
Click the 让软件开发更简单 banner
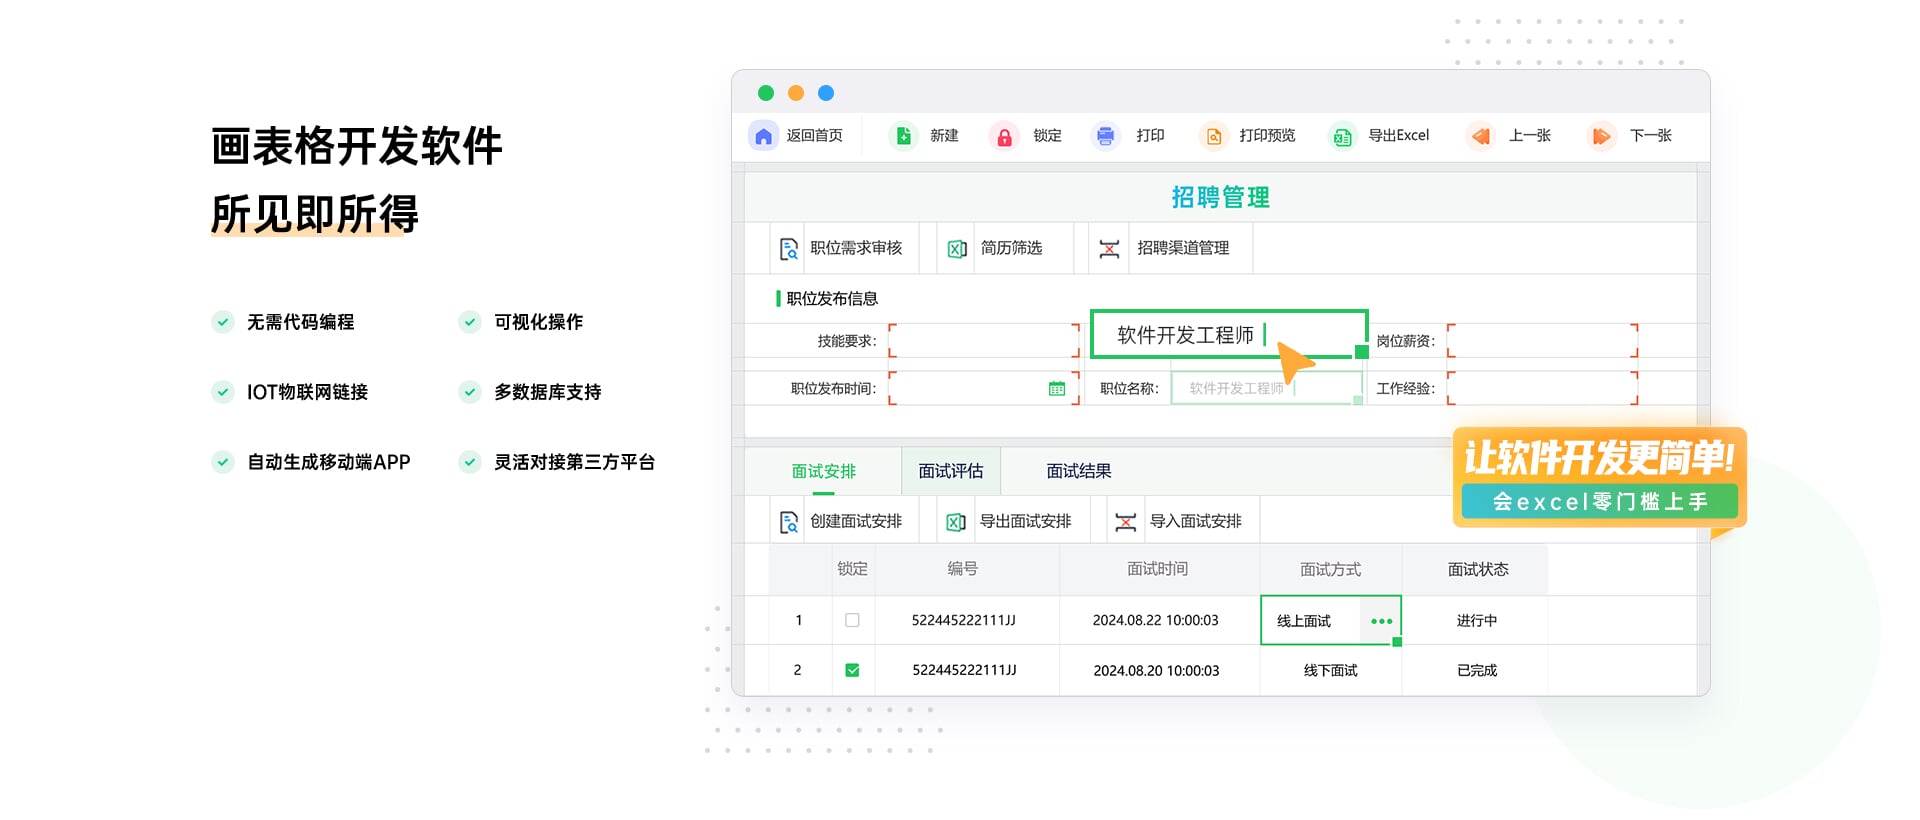(1599, 458)
